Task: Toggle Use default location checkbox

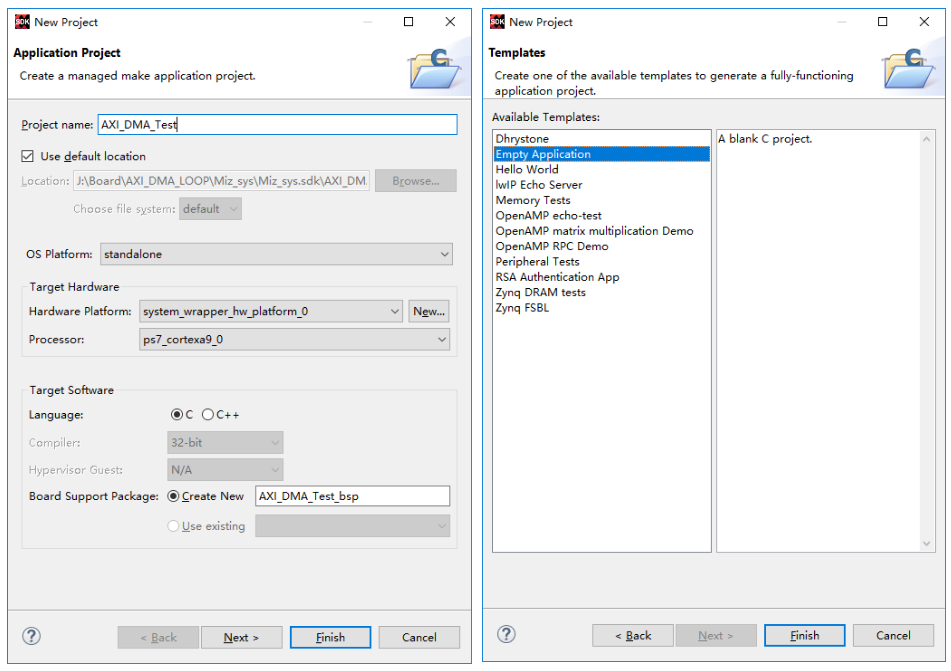Action: pos(27,156)
